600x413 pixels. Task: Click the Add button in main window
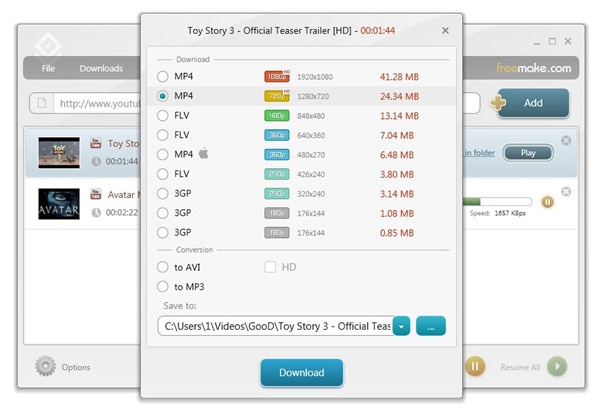point(533,103)
